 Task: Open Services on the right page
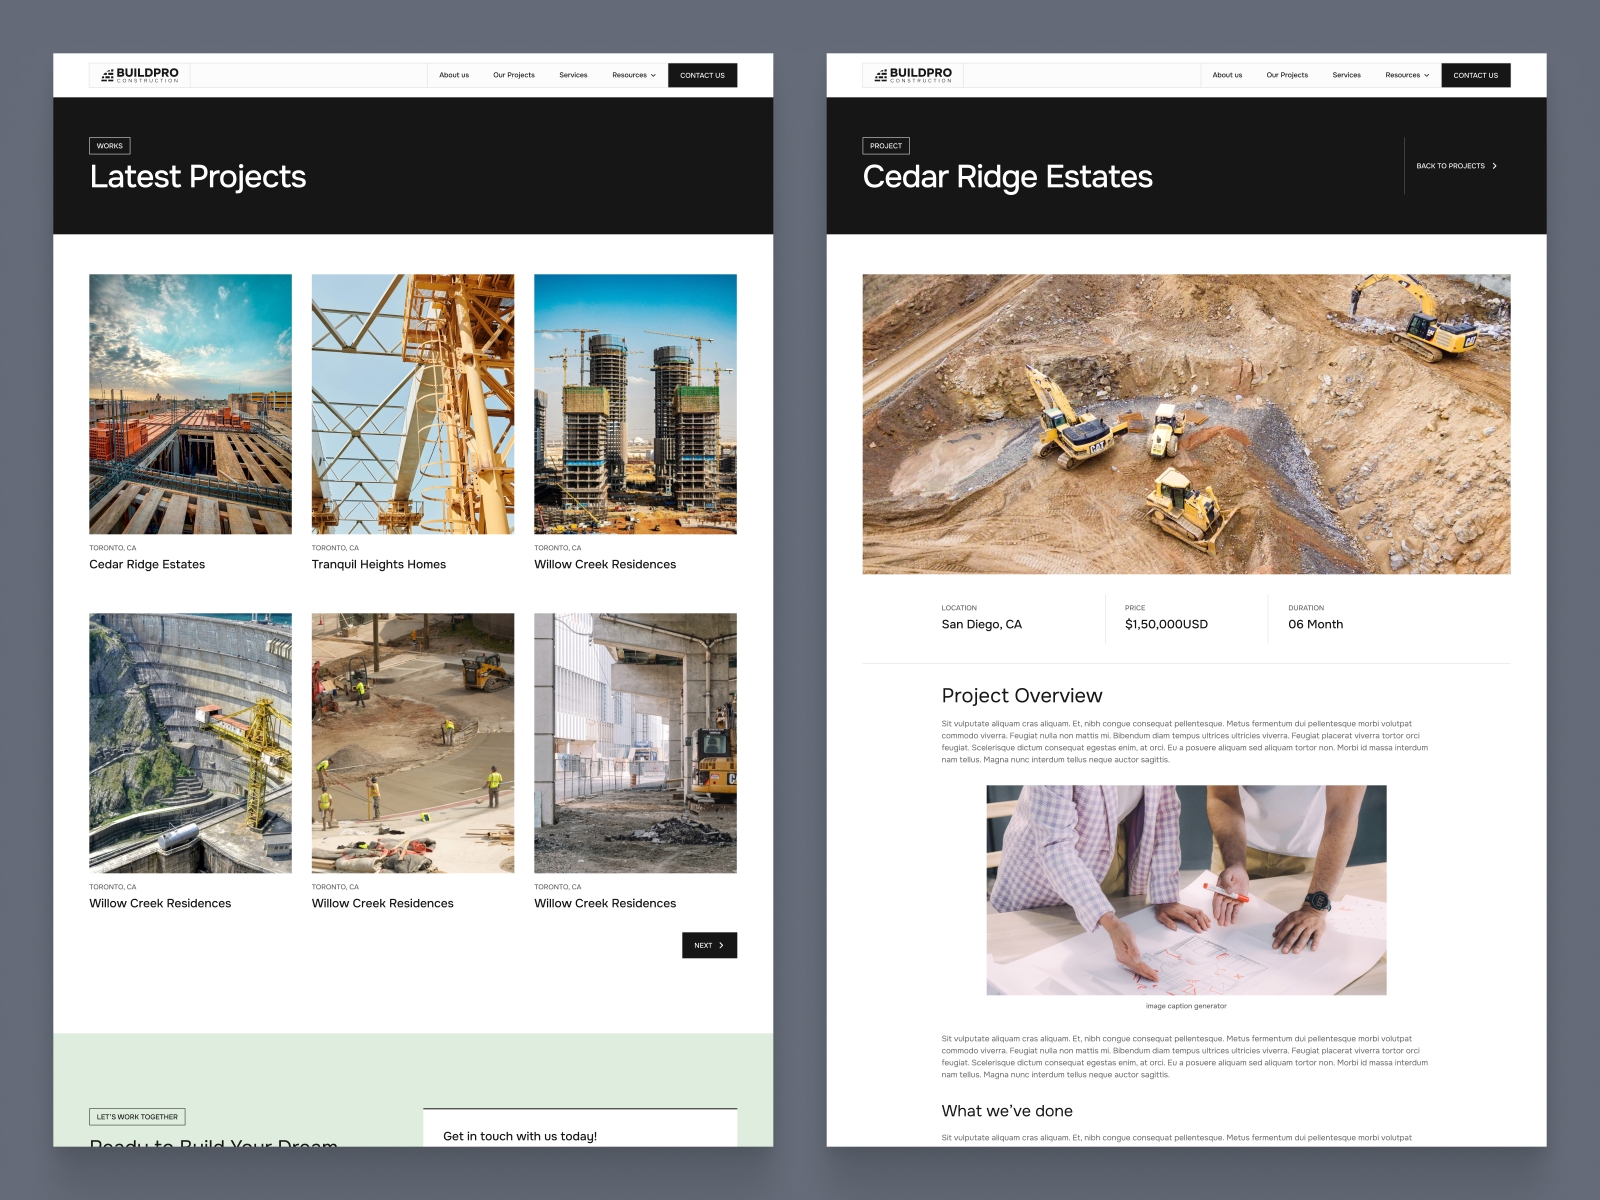pos(1346,75)
